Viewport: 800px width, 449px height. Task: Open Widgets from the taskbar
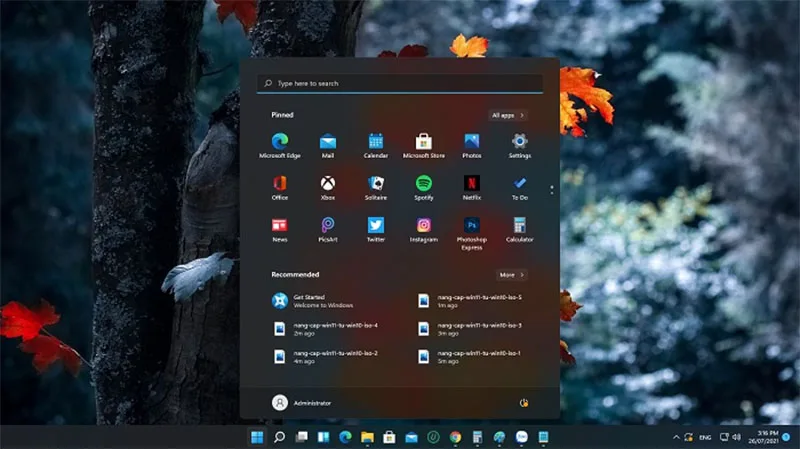click(323, 437)
